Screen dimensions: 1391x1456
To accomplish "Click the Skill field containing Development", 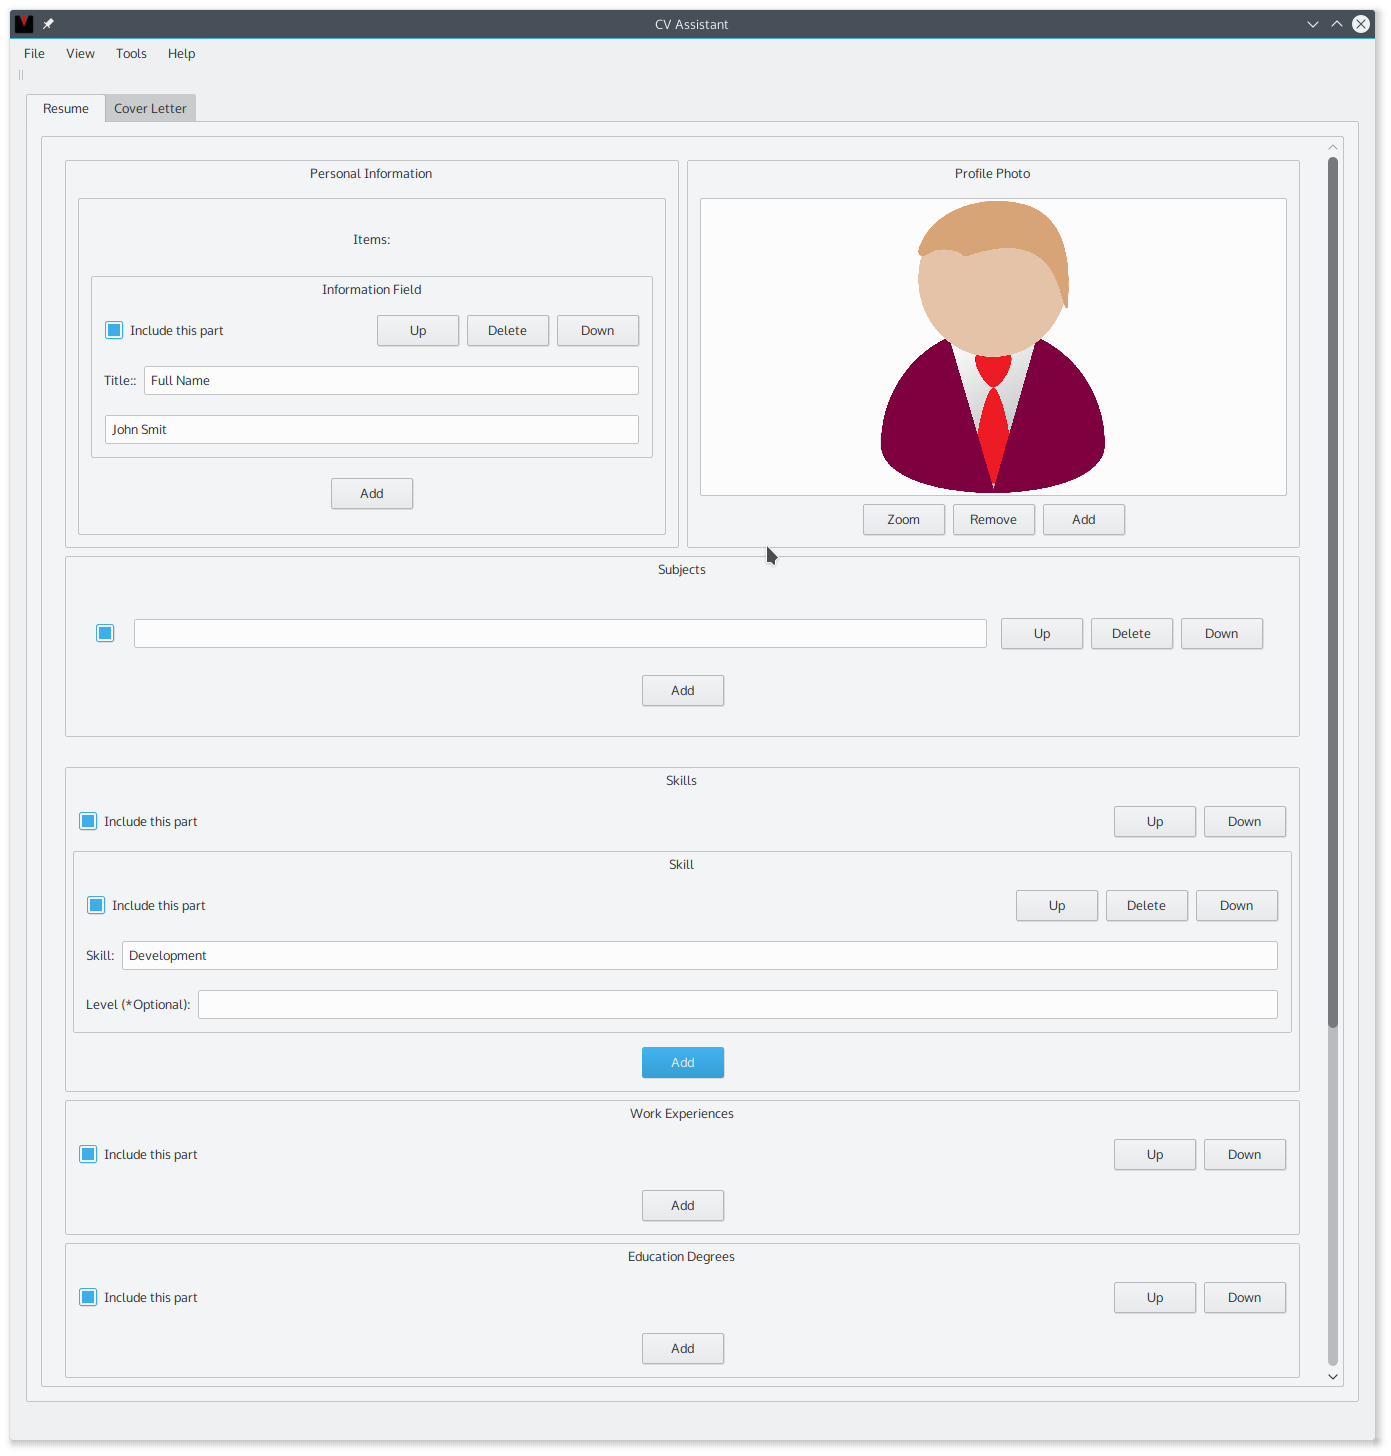I will [x=700, y=956].
